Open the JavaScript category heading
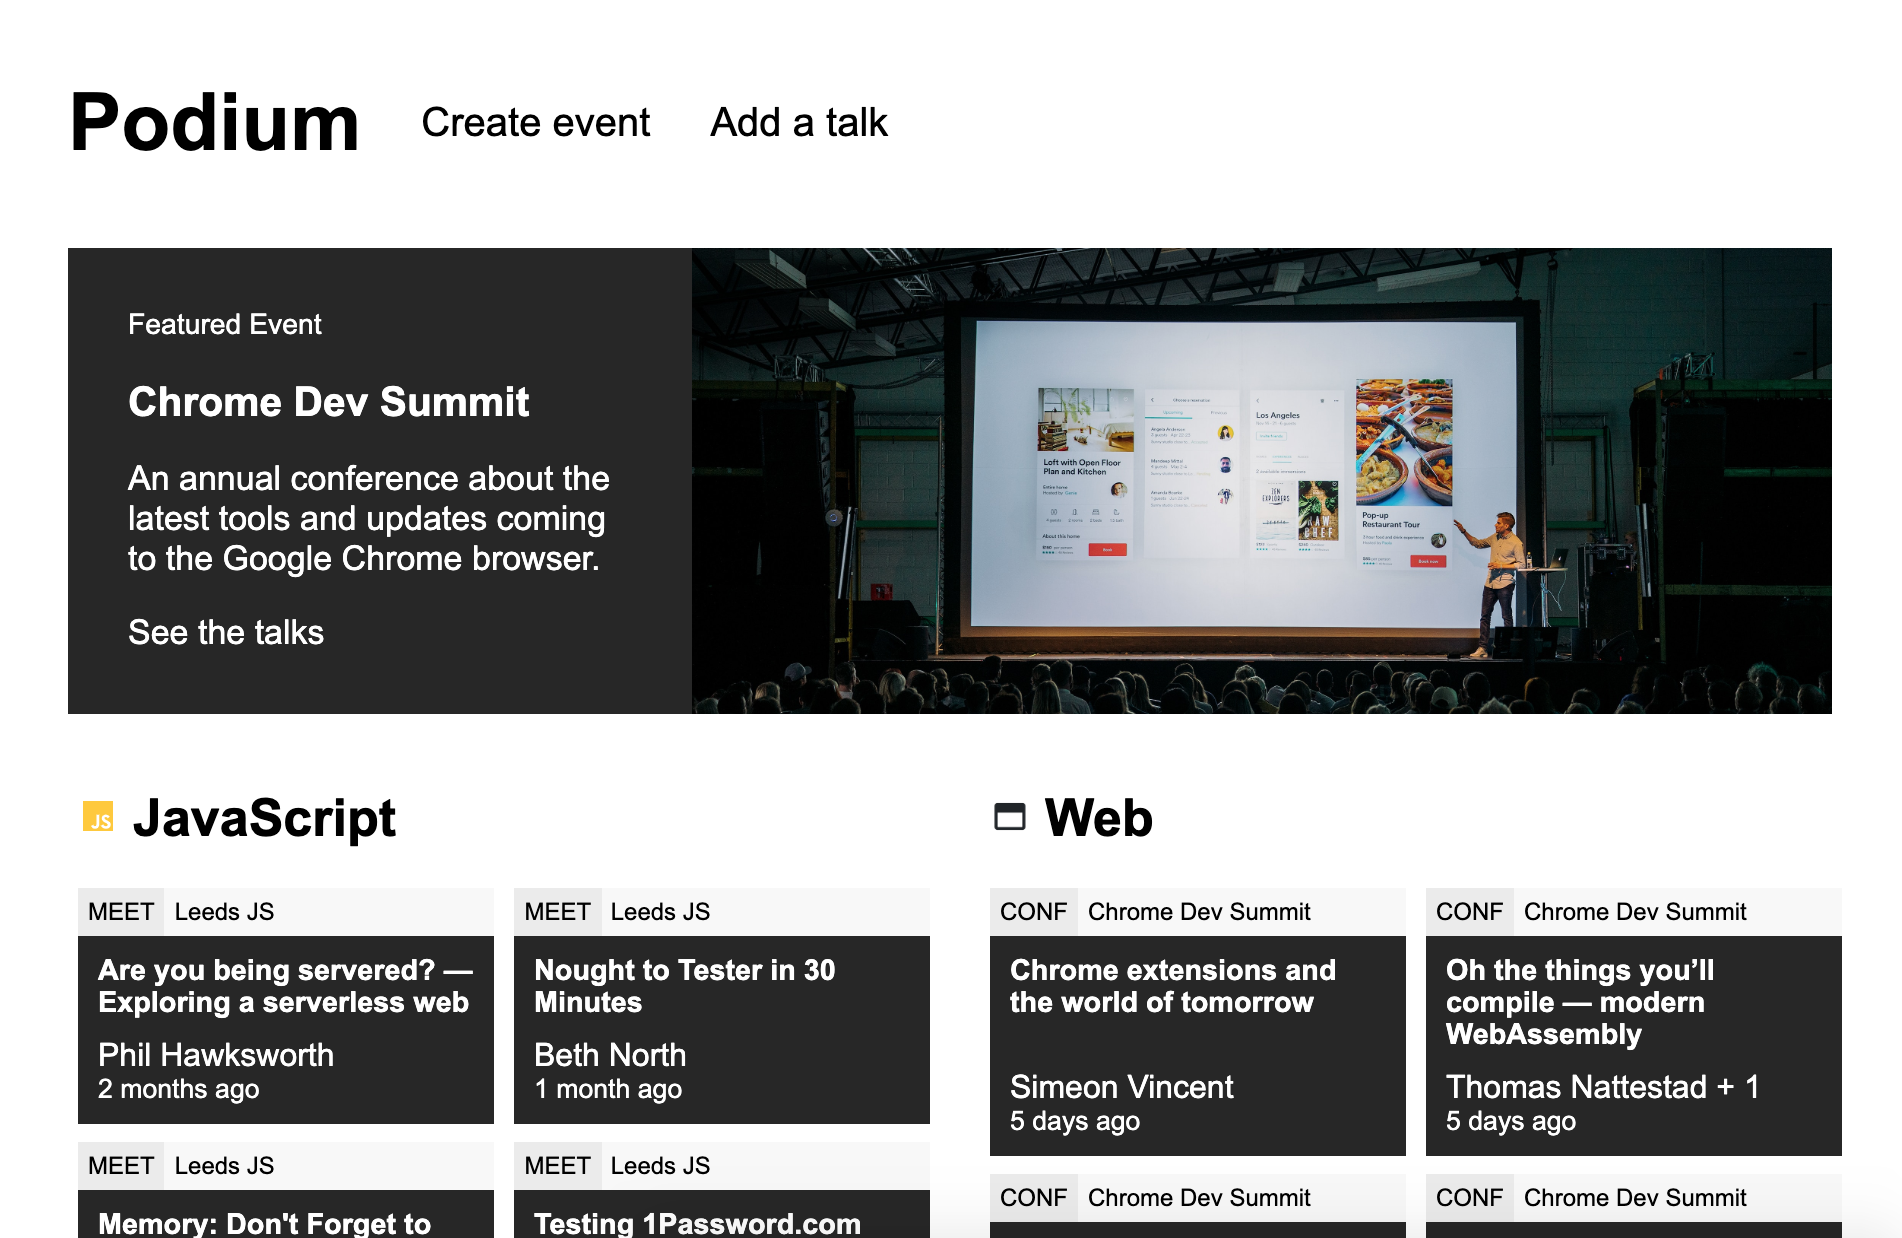 tap(265, 818)
